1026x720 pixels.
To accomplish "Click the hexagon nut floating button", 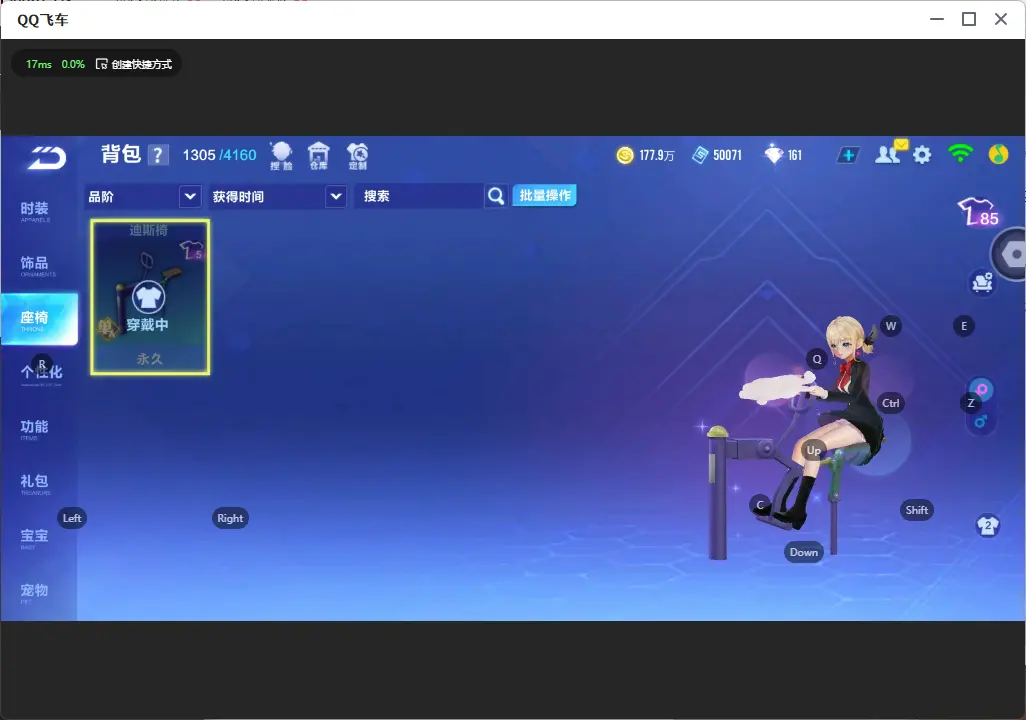I will pyautogui.click(x=1011, y=254).
